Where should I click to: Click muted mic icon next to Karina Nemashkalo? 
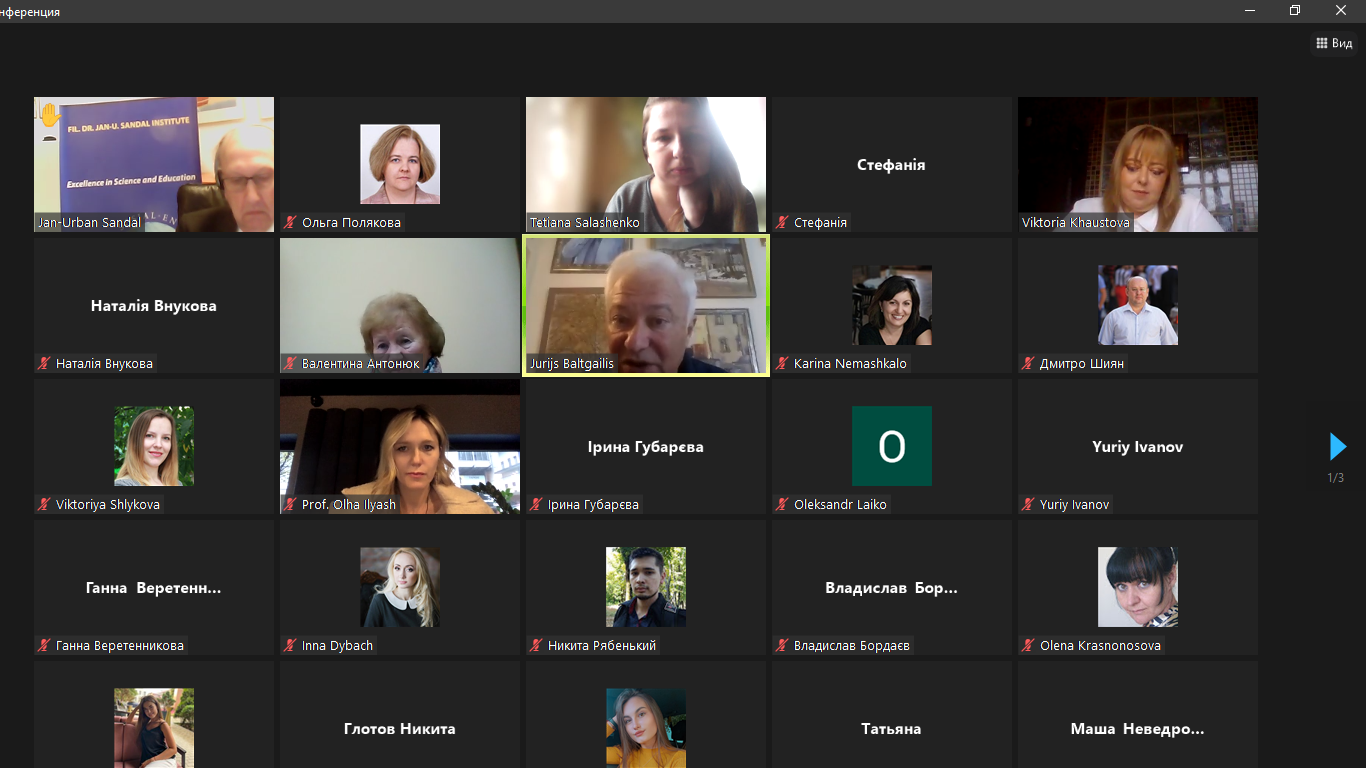click(782, 364)
